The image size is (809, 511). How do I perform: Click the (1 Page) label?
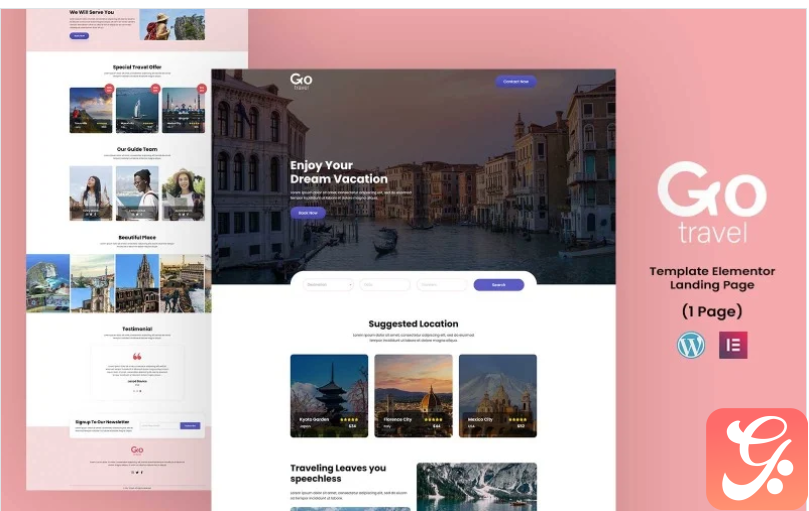pyautogui.click(x=712, y=311)
